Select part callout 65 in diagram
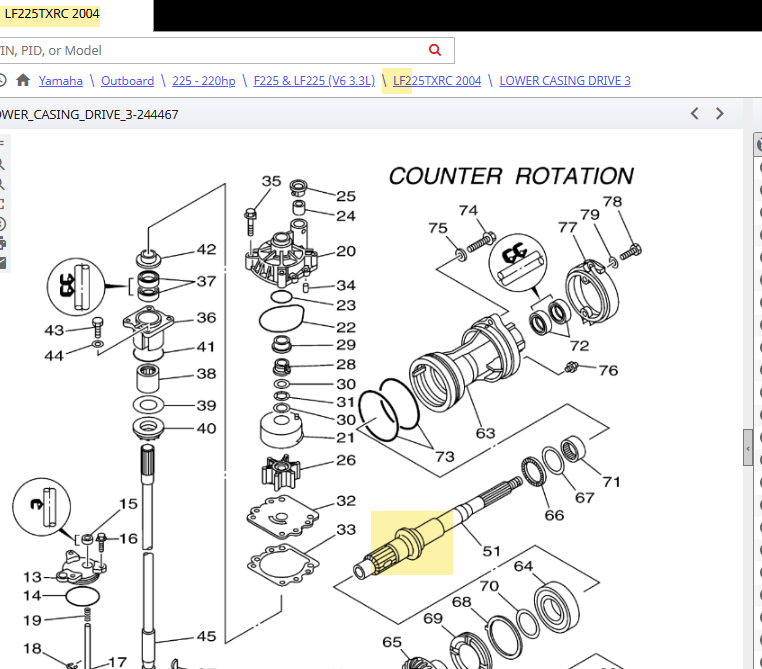 point(392,643)
